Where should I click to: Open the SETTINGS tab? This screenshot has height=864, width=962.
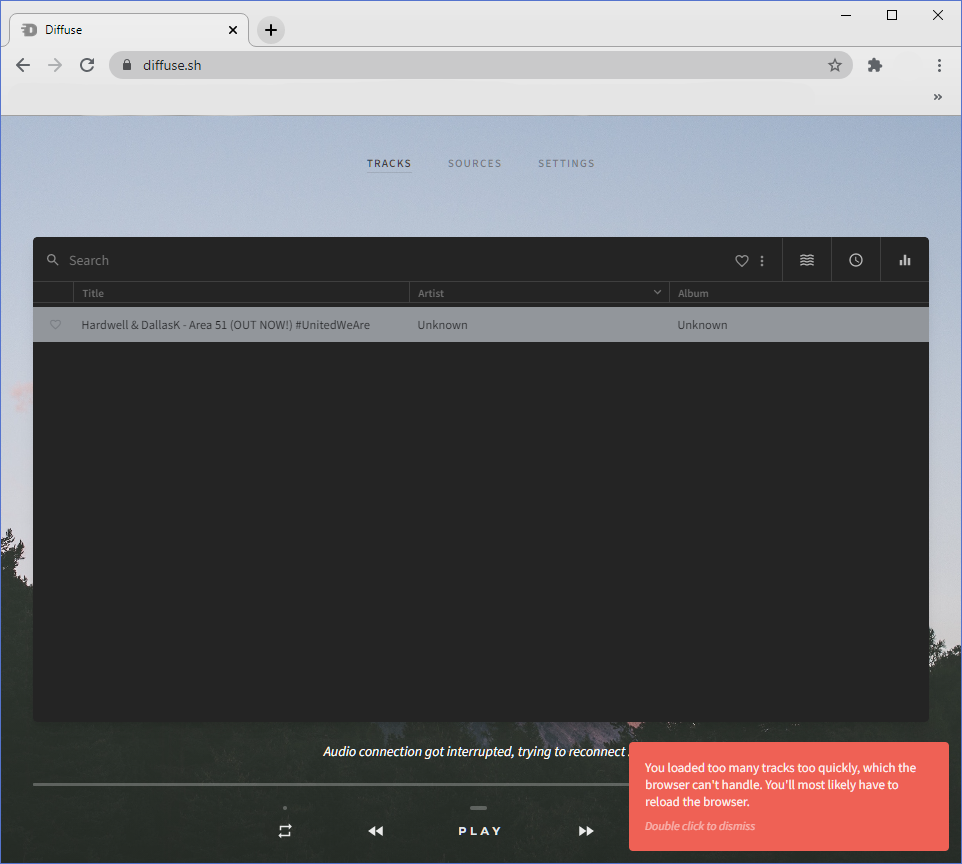[x=566, y=163]
